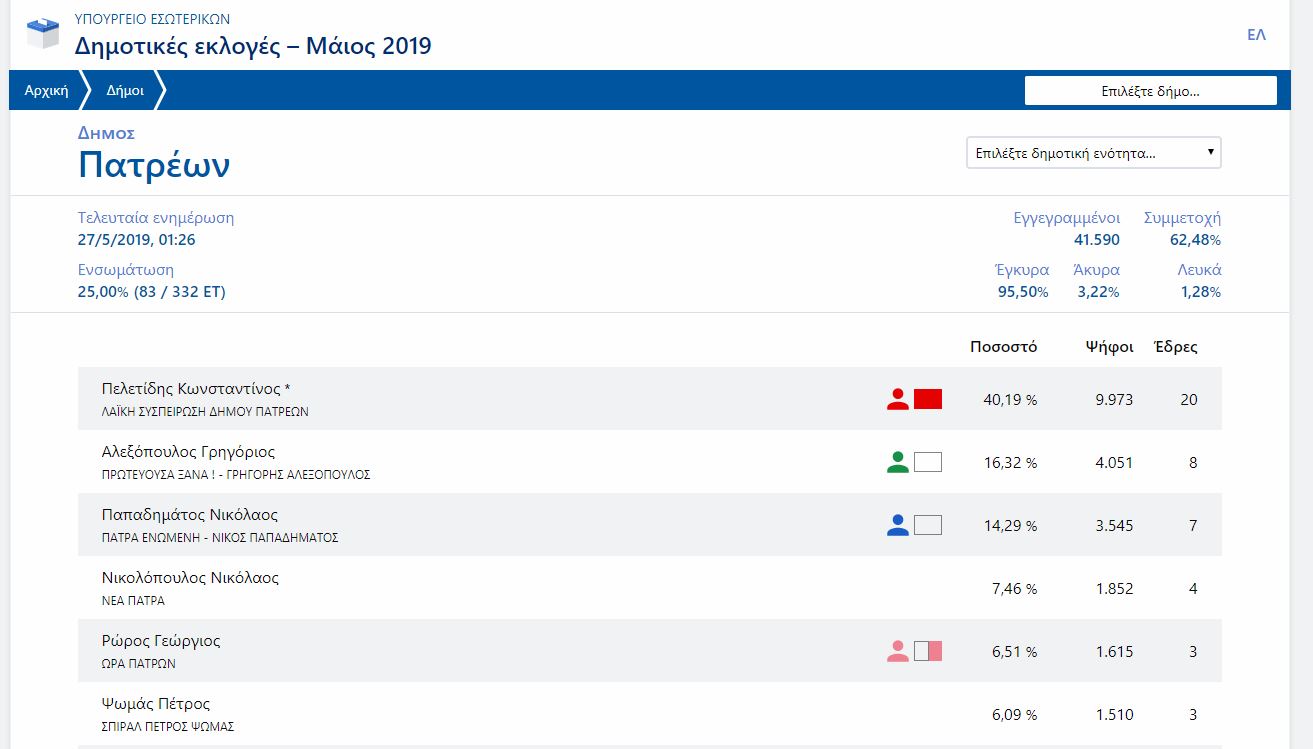Click the Έδρες column header

click(x=1175, y=347)
